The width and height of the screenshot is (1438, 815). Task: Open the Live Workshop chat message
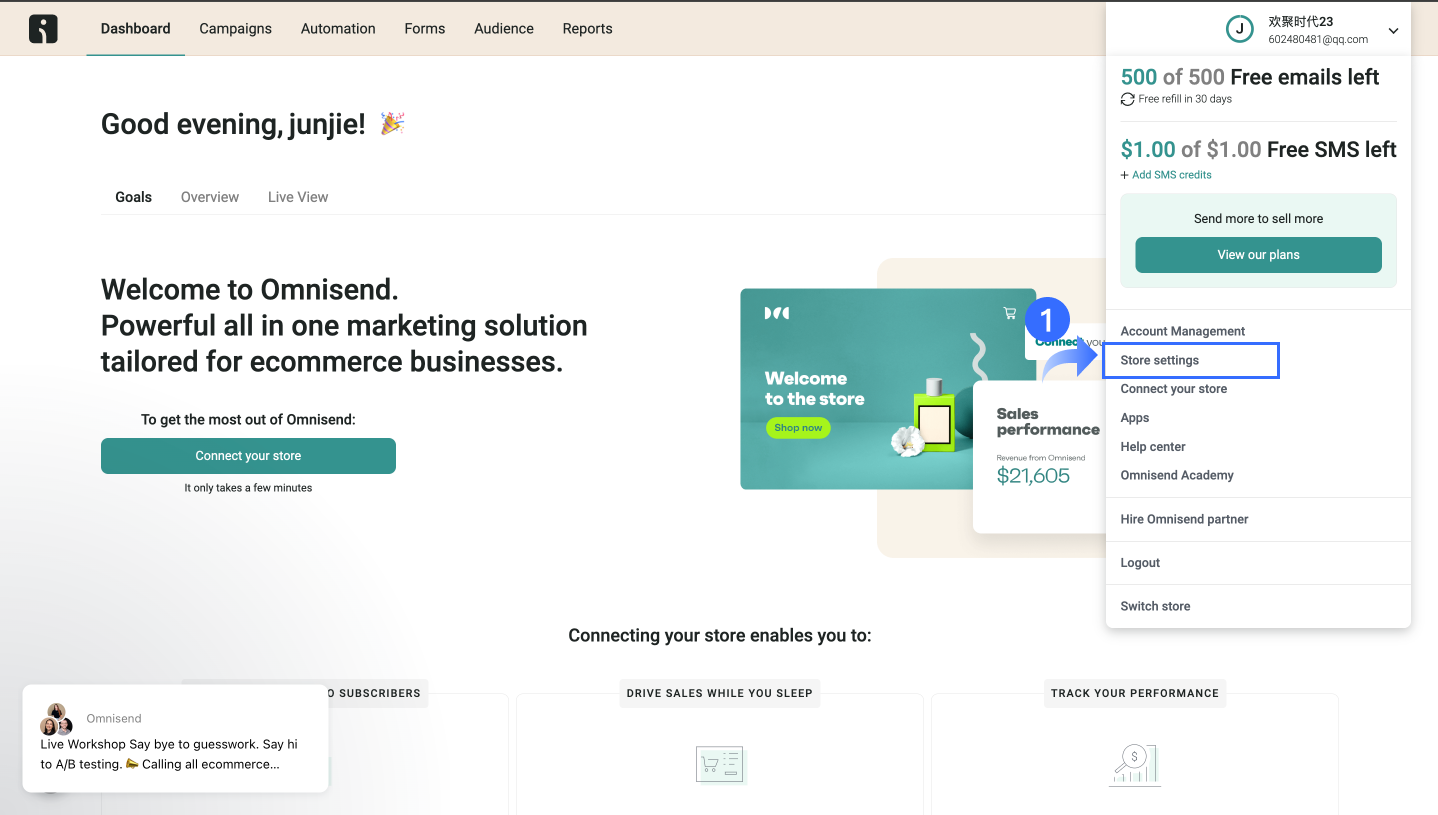(x=168, y=754)
